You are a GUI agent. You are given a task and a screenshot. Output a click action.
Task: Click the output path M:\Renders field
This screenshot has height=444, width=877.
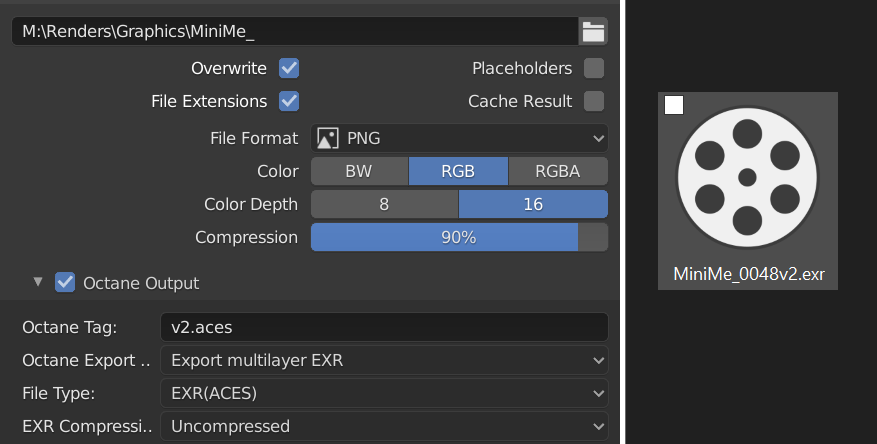click(294, 31)
